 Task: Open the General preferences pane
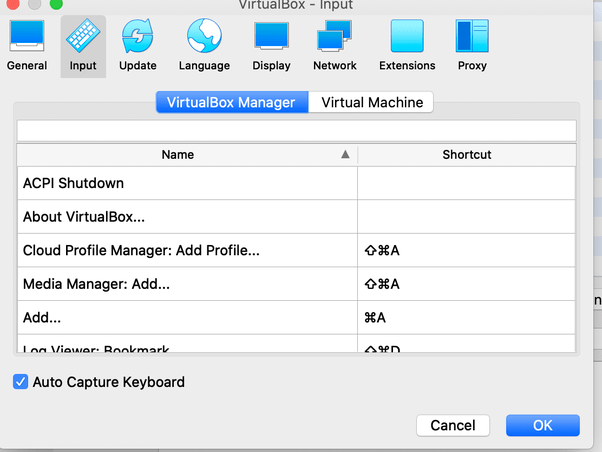[27, 46]
